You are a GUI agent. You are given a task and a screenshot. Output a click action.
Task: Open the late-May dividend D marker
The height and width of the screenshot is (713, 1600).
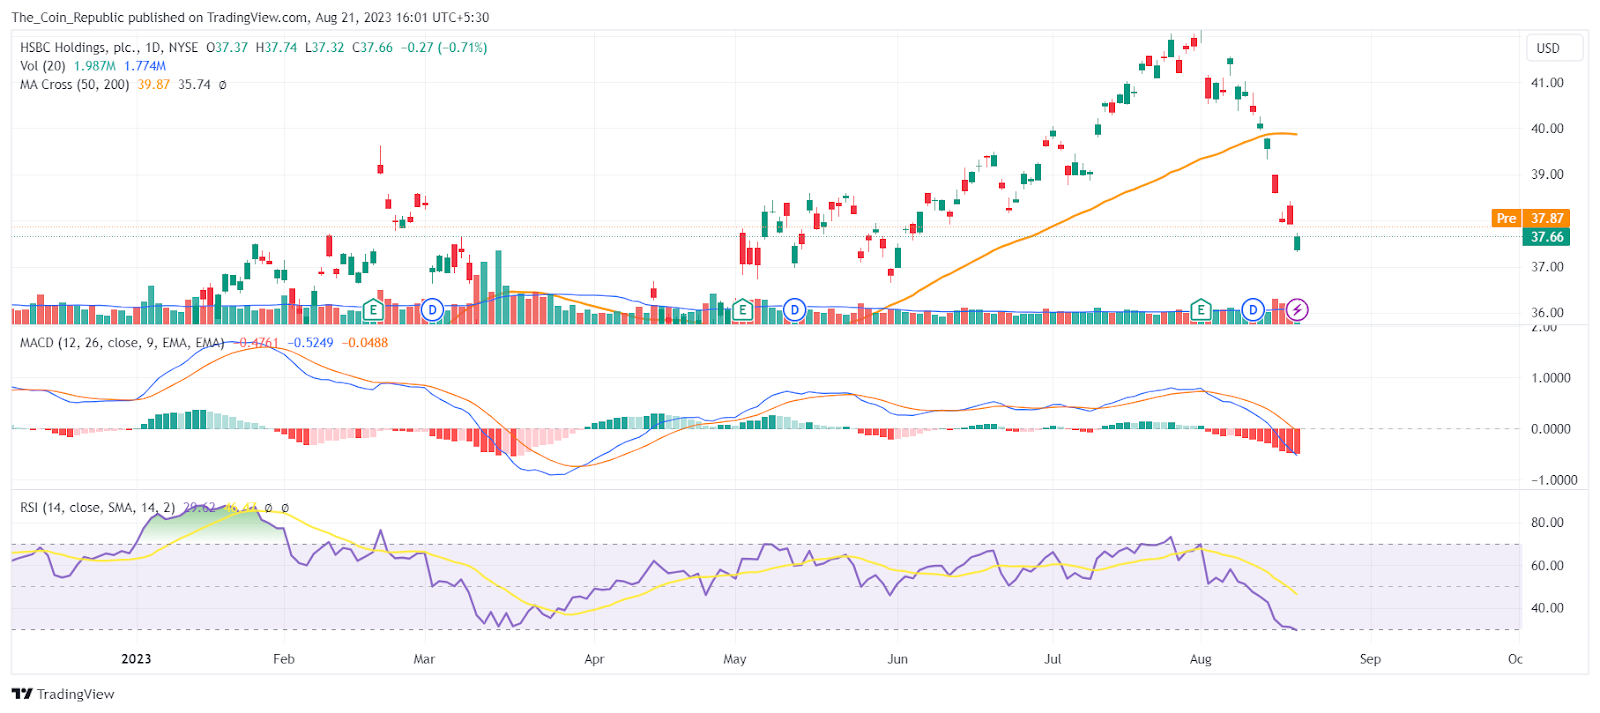[795, 310]
